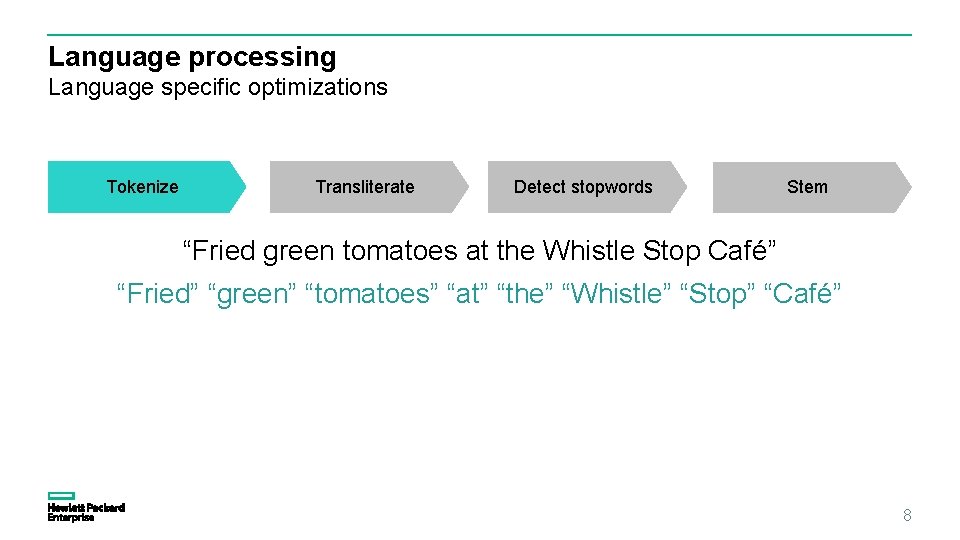Select the Language processing title
The width and height of the screenshot is (960, 540).
[x=192, y=57]
